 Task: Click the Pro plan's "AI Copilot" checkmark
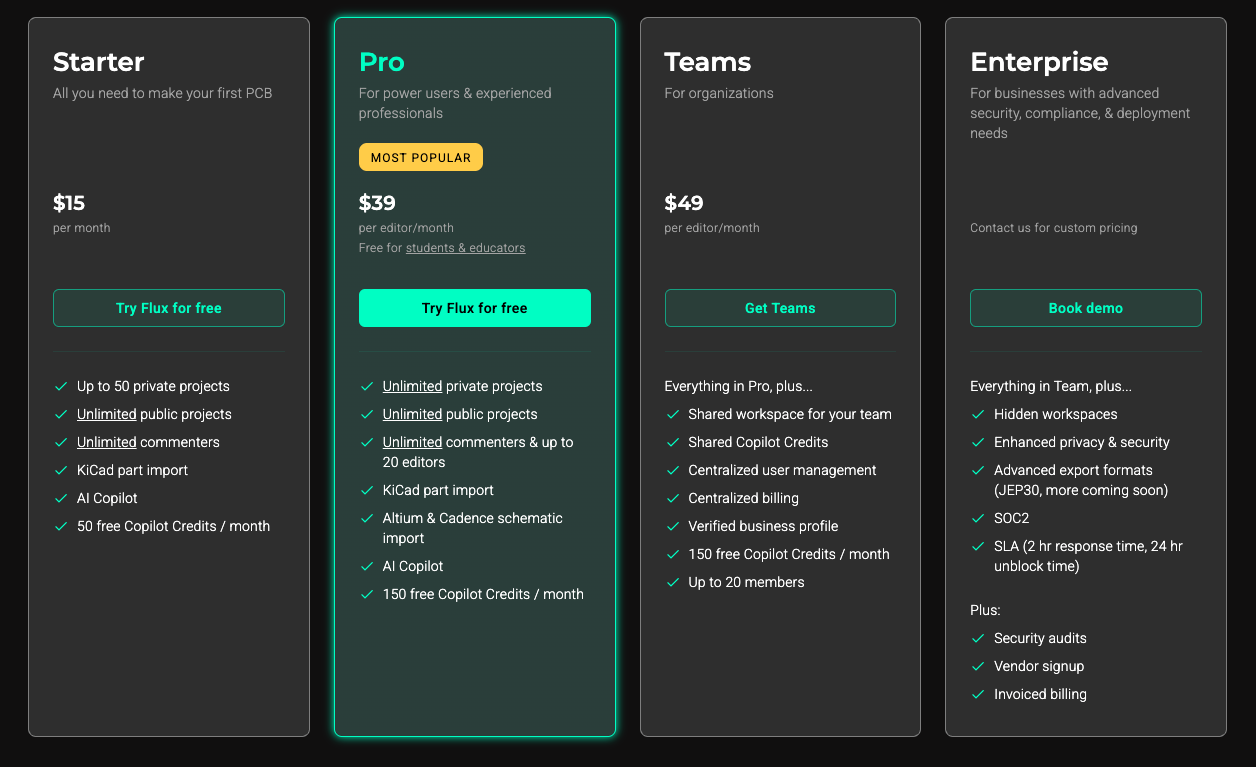coord(367,566)
